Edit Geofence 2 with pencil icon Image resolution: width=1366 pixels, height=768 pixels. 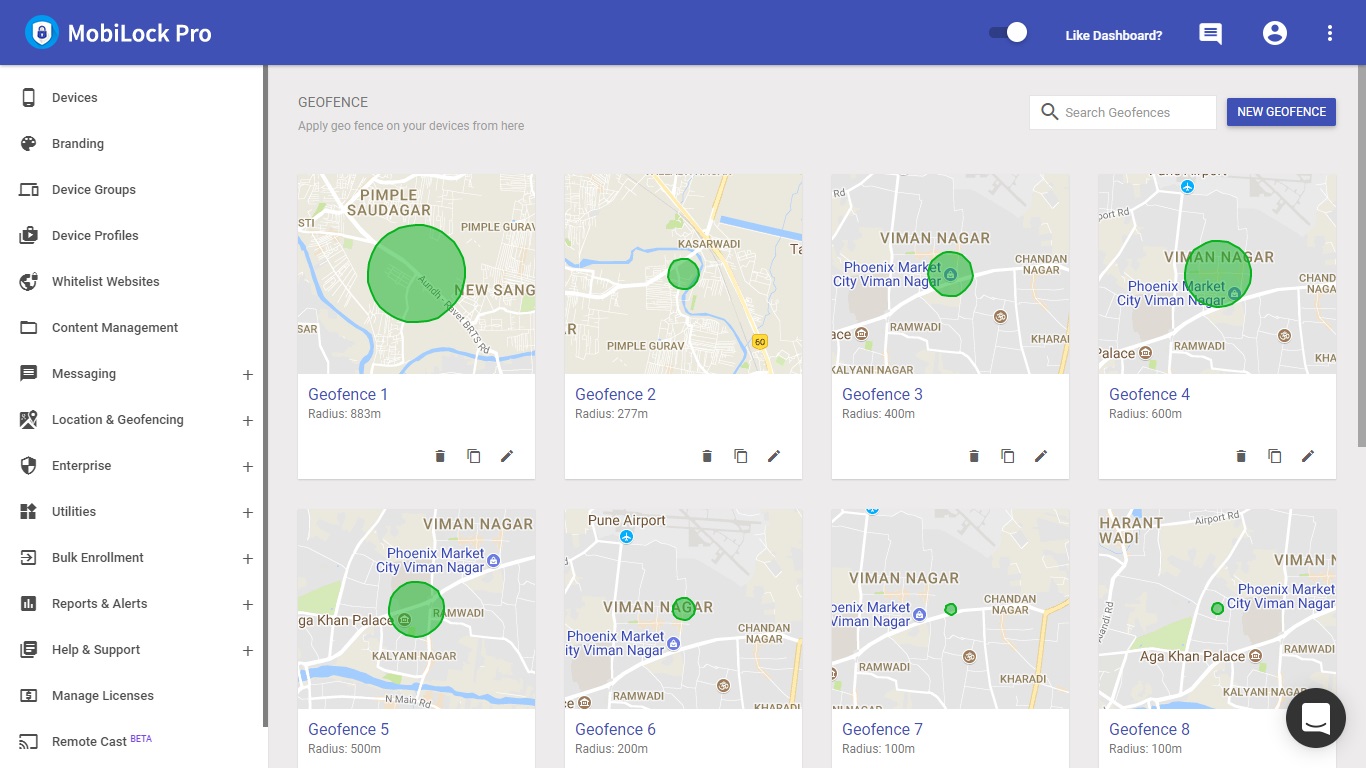774,456
